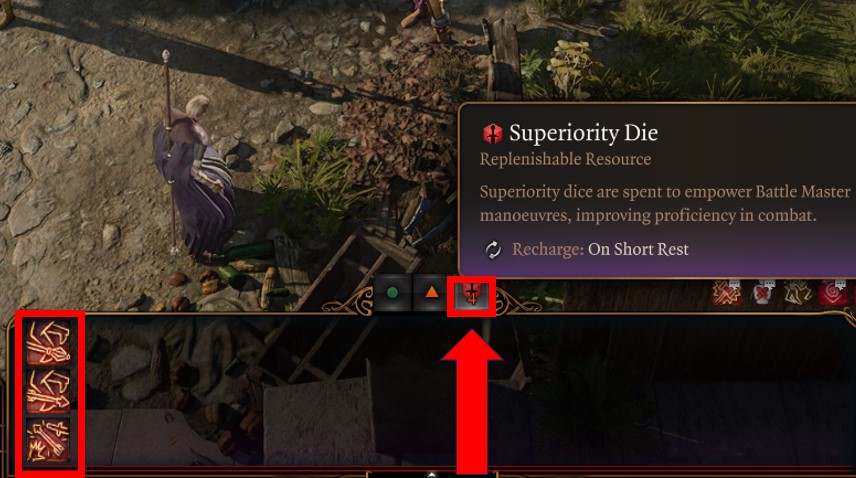The image size is (856, 478).
Task: Select the ranged Pushing Attack arrow icon
Action: [x=48, y=390]
